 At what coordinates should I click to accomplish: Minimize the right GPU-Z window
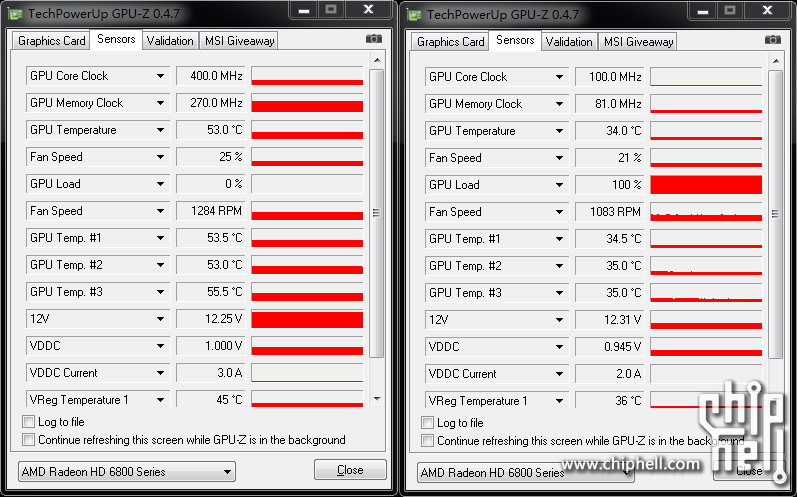(x=703, y=11)
